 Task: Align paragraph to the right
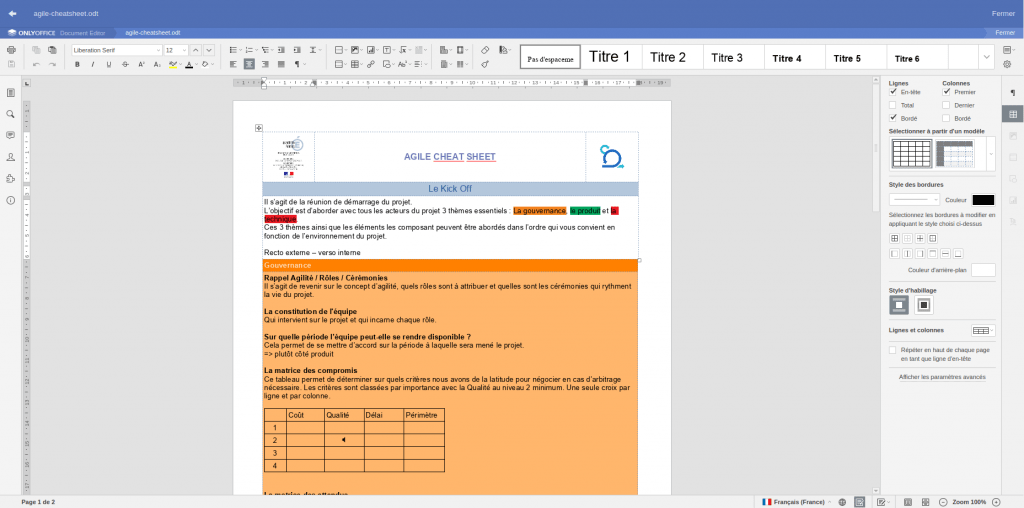click(265, 64)
